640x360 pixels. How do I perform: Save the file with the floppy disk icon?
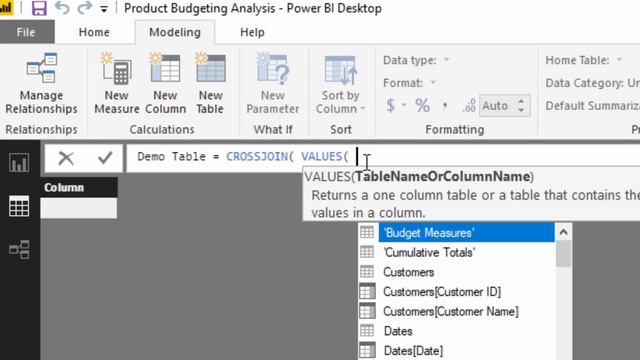point(39,8)
